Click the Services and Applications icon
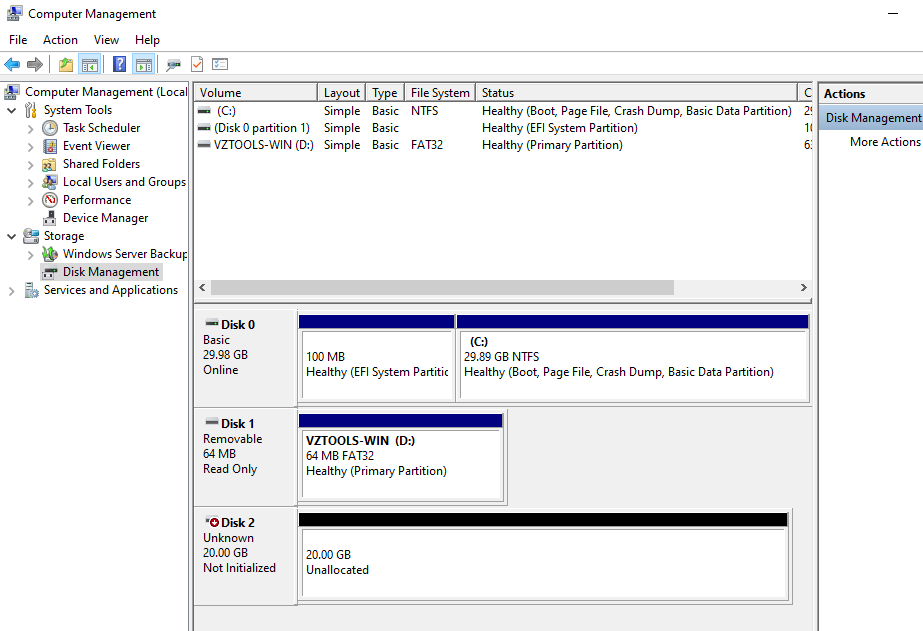The image size is (923, 631). [x=31, y=290]
